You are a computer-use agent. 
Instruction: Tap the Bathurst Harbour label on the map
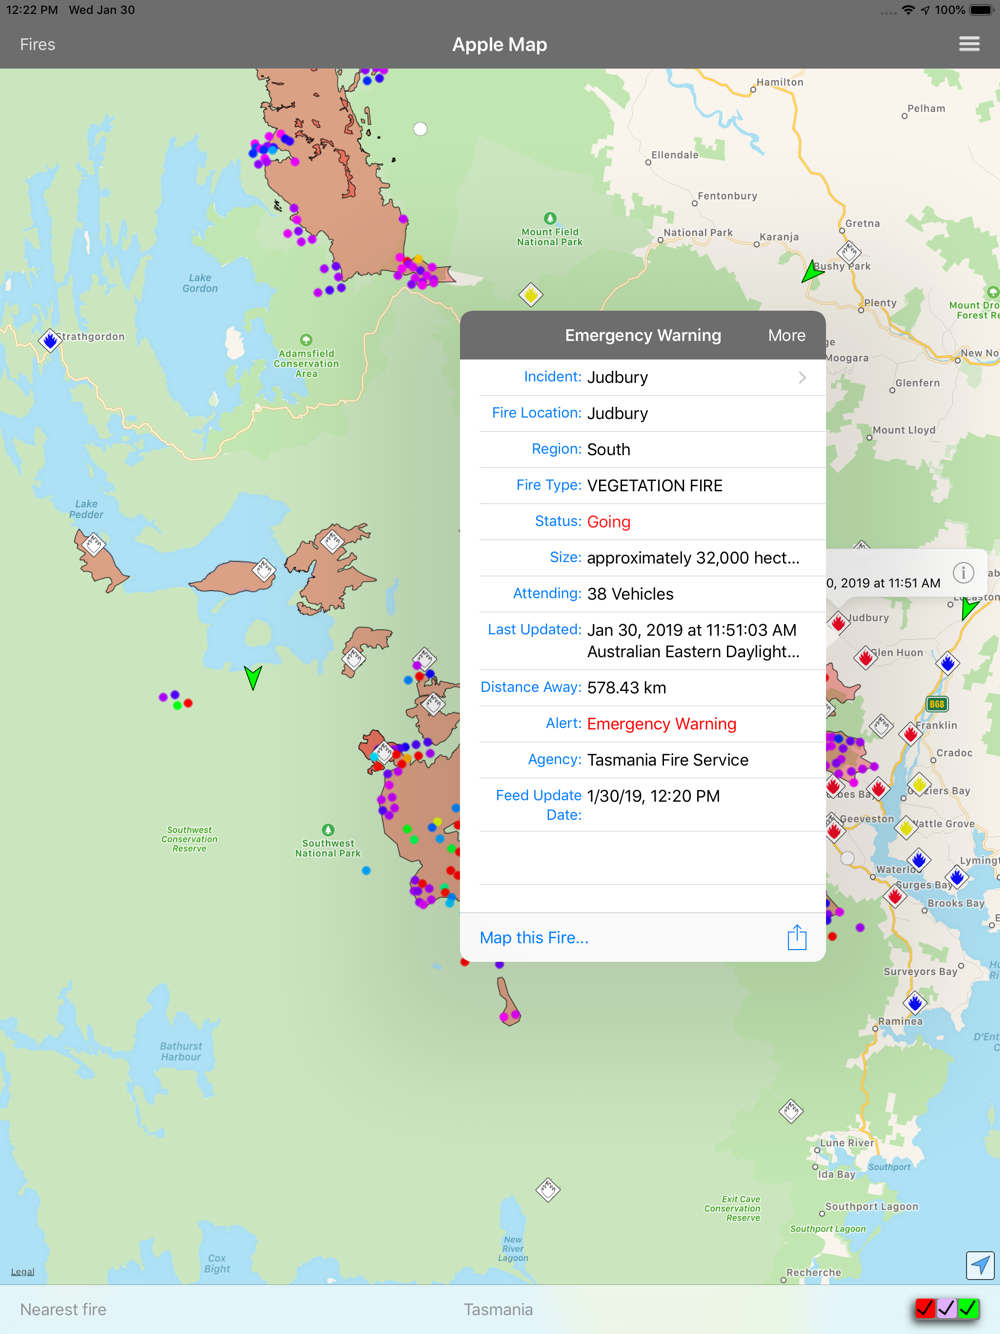tap(181, 1051)
